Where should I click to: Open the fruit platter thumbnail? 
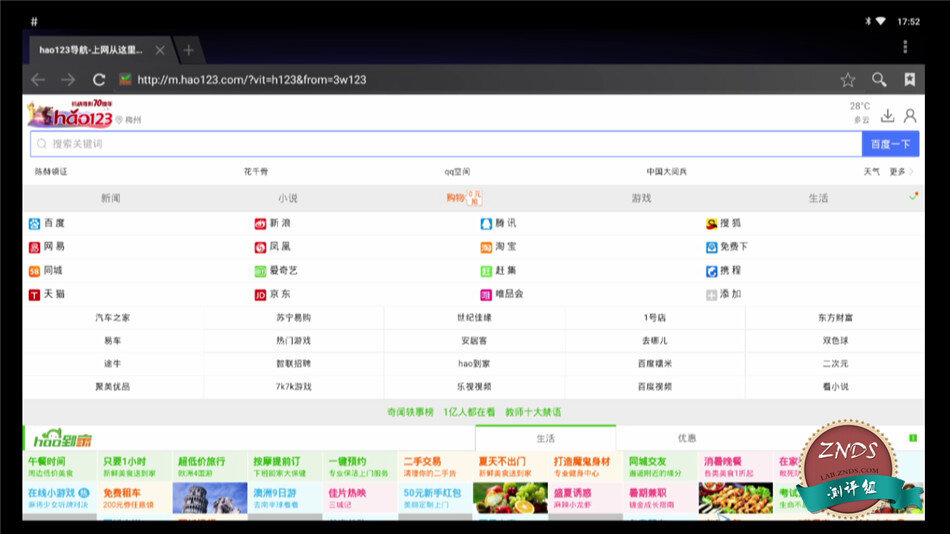coord(510,498)
